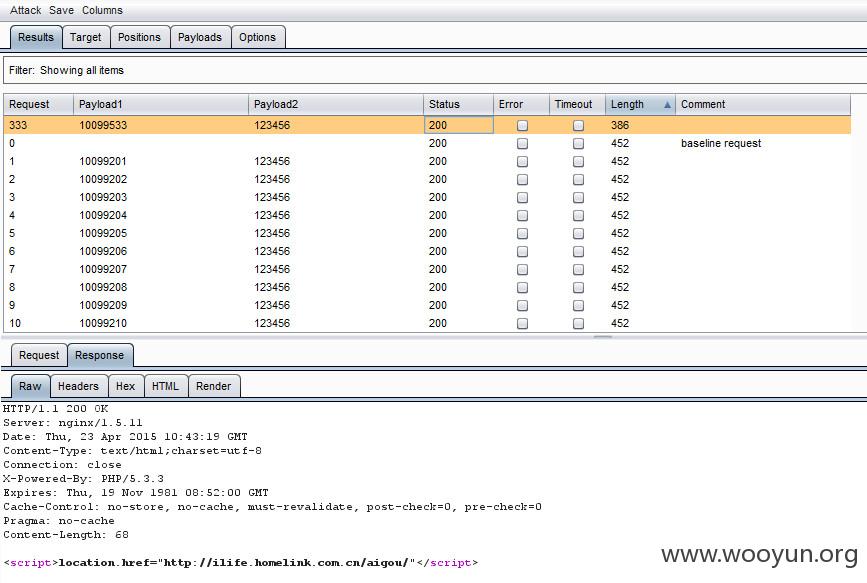Screen dimensions: 867x583
Task: Toggle Error checkbox for payload 10099209
Action: pos(522,305)
